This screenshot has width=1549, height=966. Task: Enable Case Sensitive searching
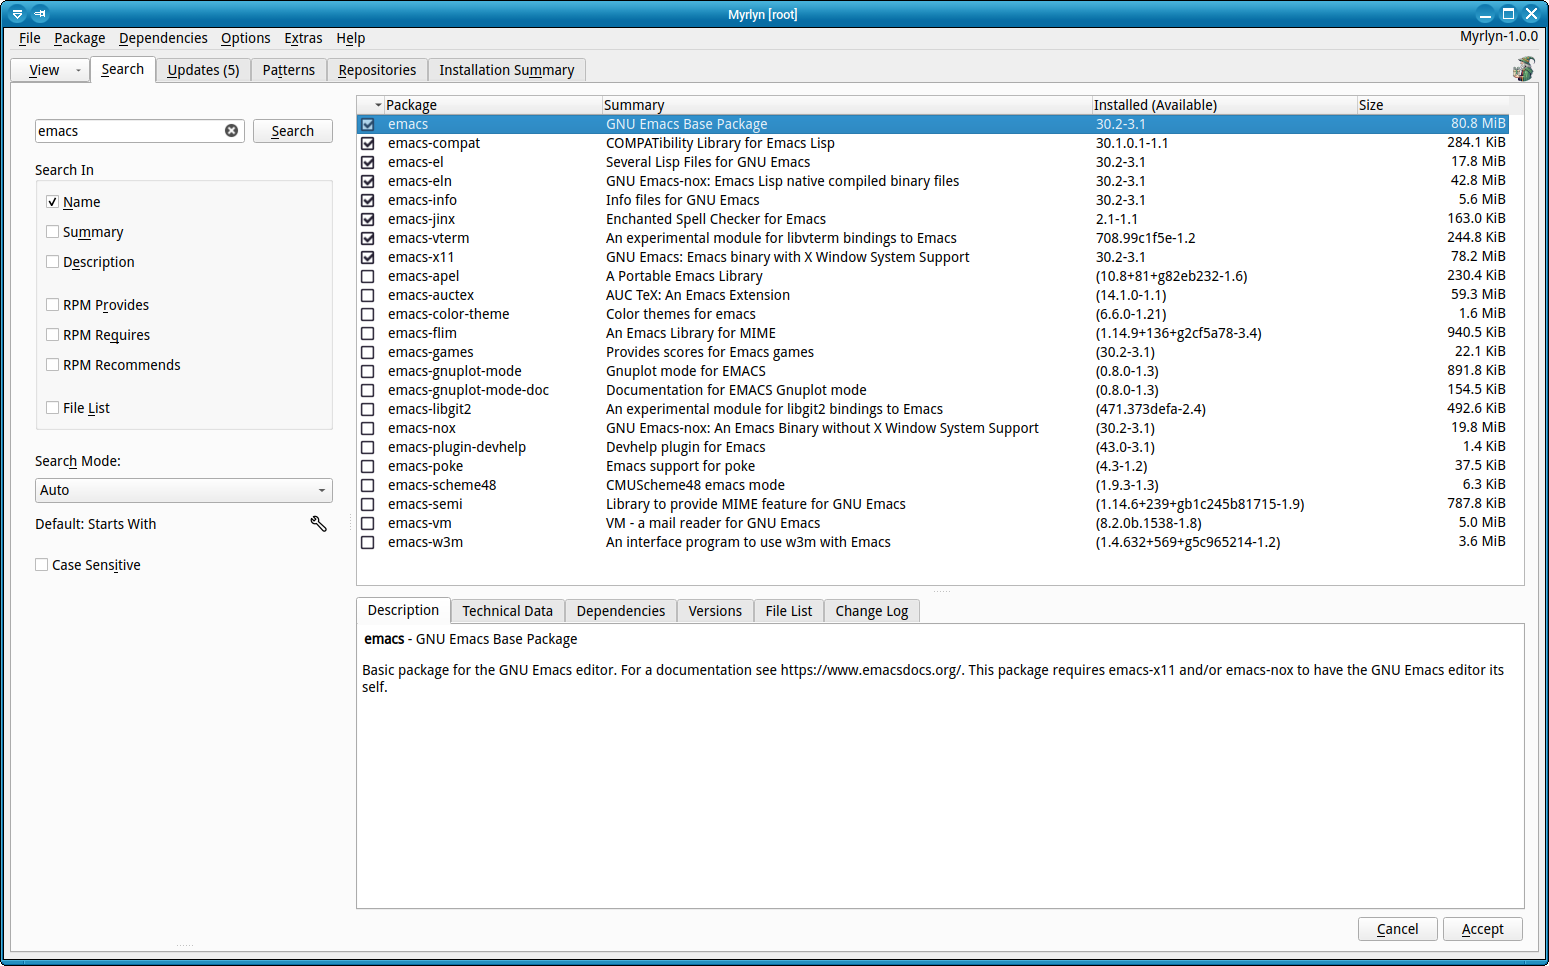[41, 565]
